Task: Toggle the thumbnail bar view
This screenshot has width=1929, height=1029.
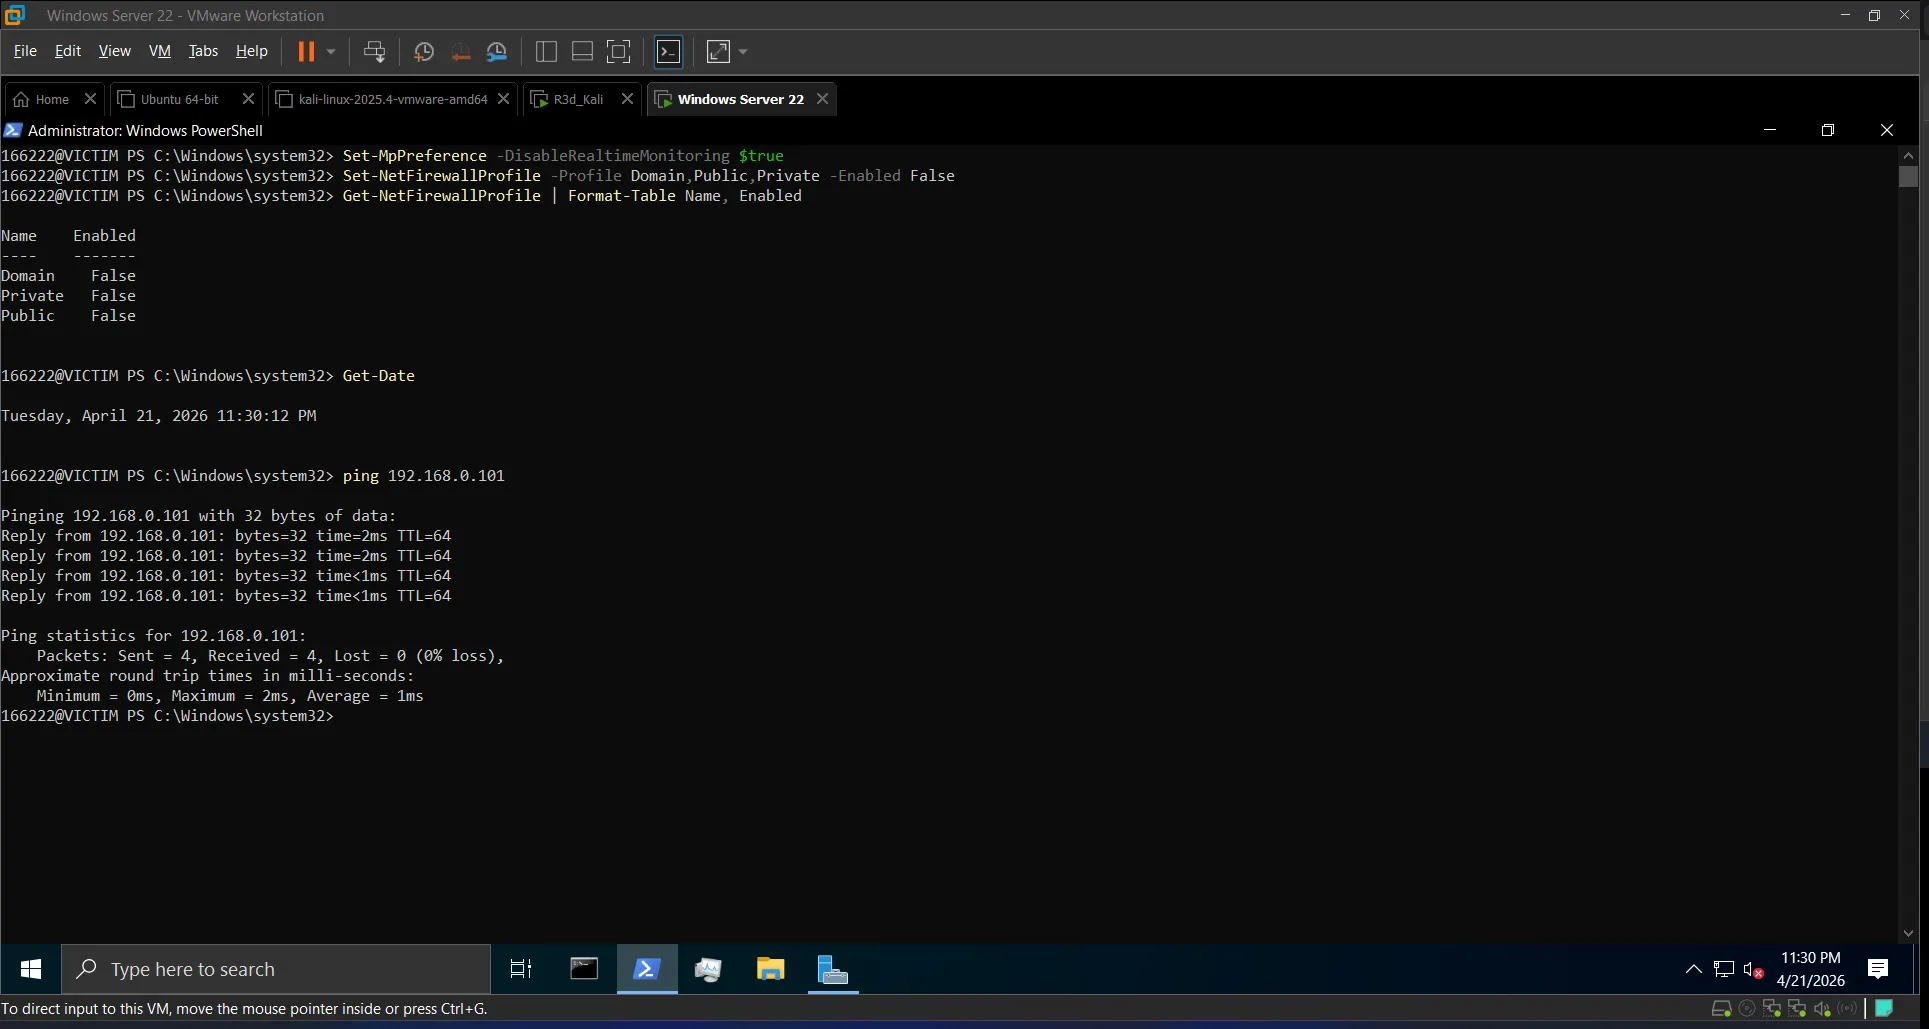Action: (582, 51)
